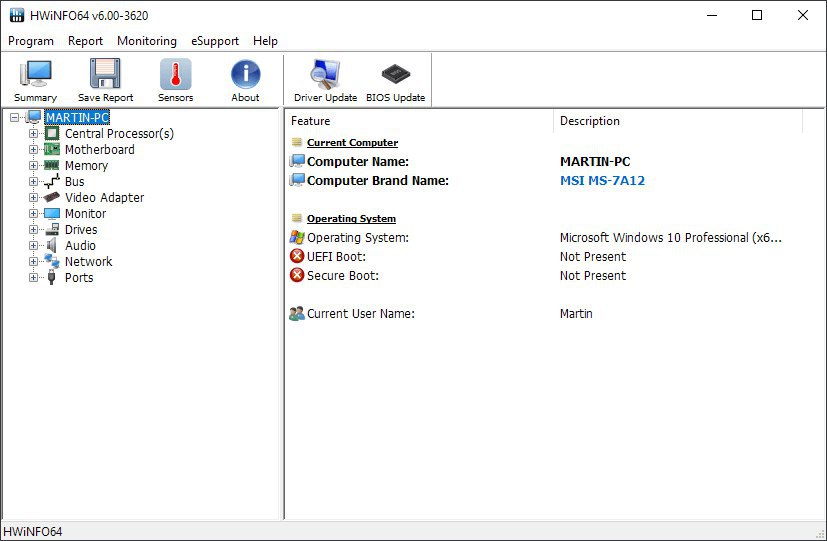
Task: Click the Network tree icon
Action: click(x=52, y=262)
